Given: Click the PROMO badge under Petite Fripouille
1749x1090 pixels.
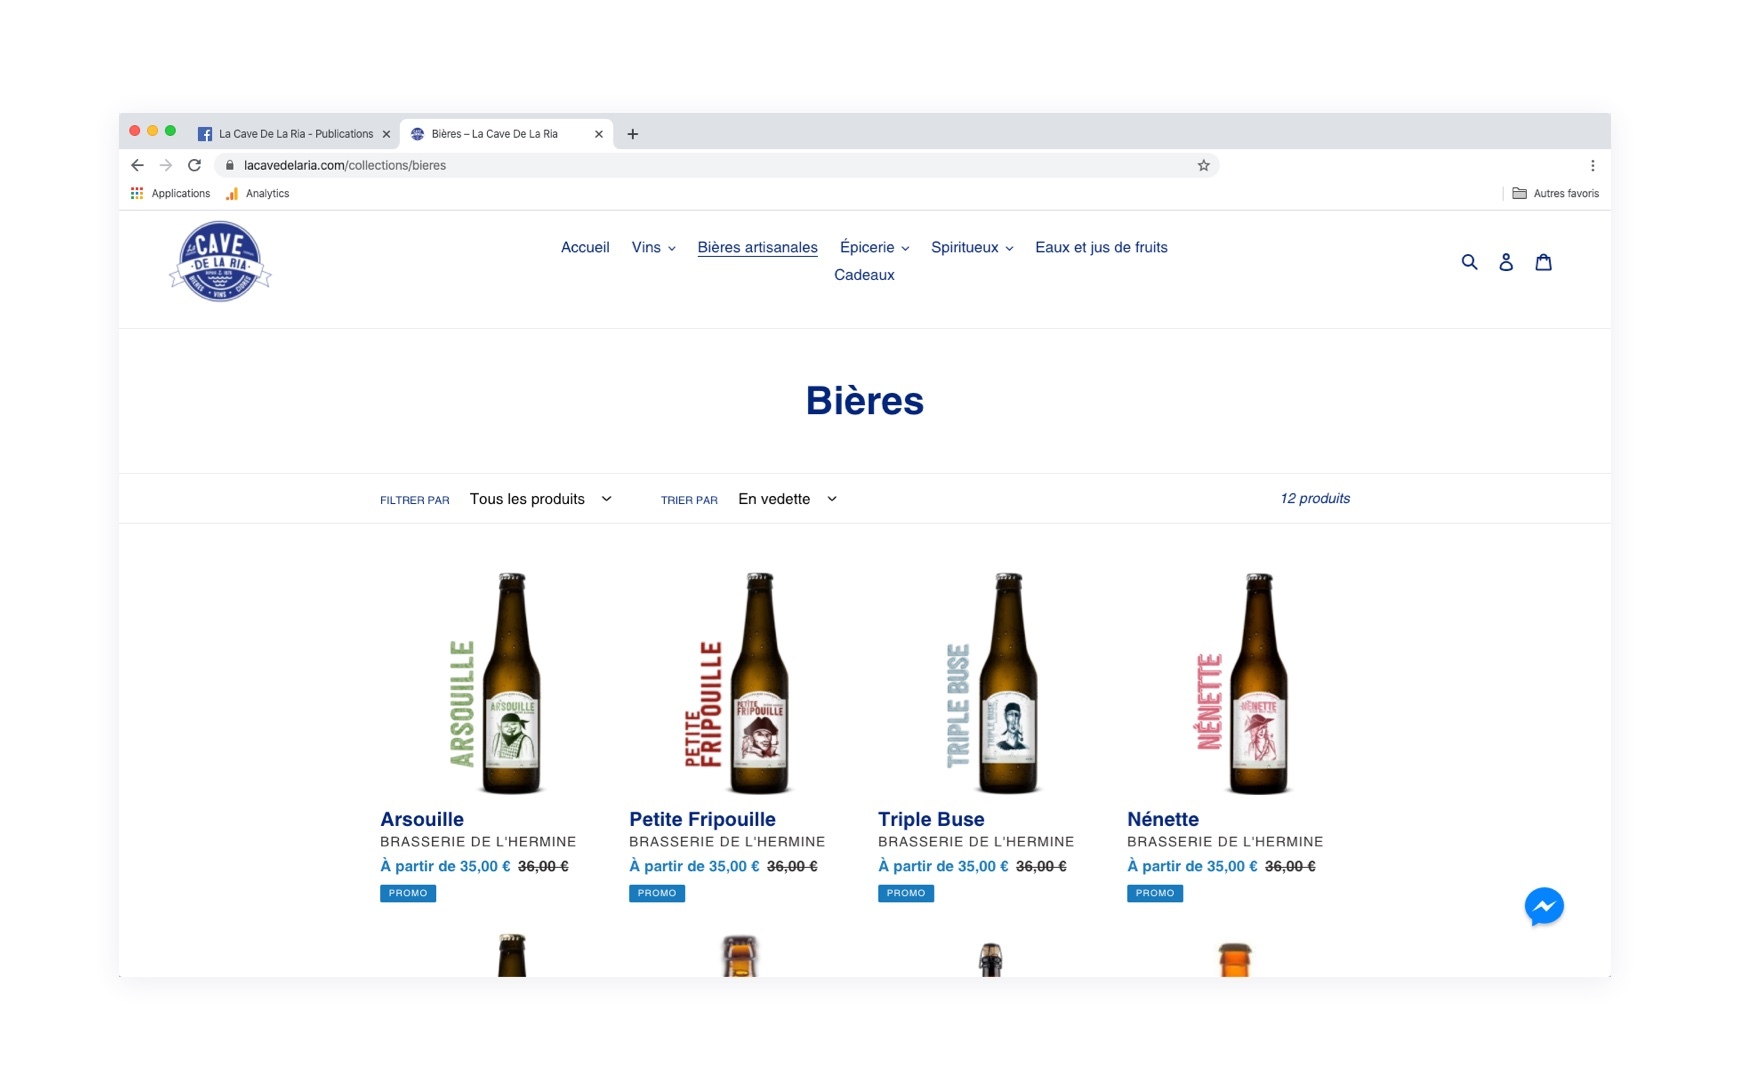Looking at the screenshot, I should click(x=657, y=894).
